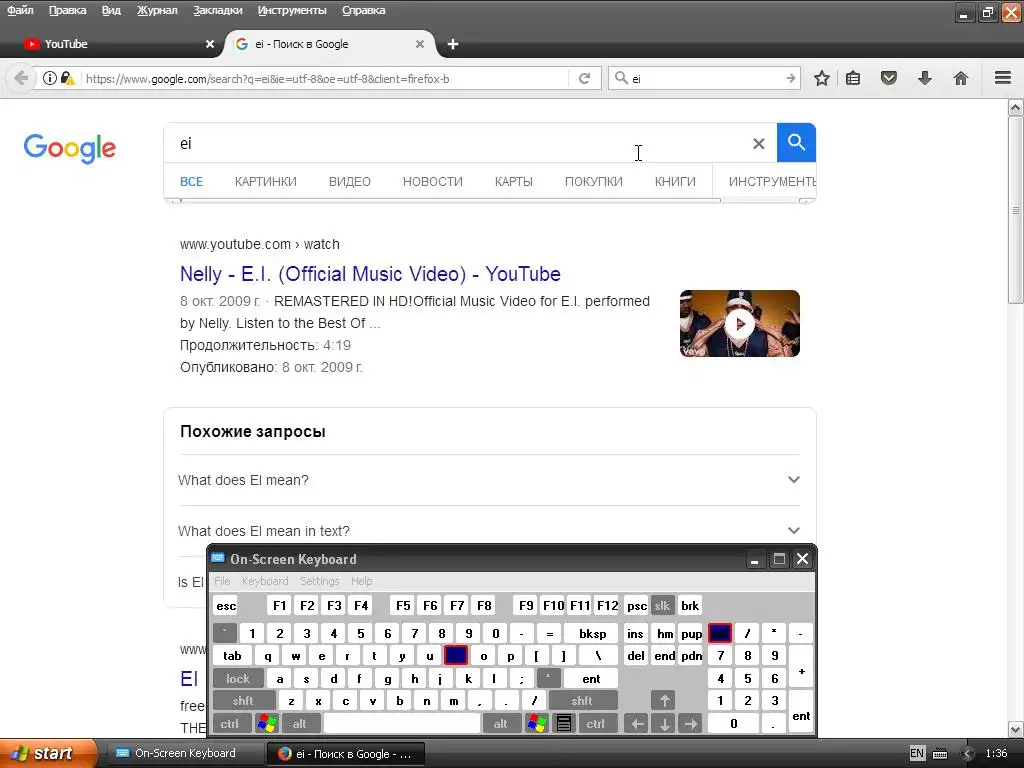1024x768 pixels.
Task: Click the Firefox URL address bar
Action: click(325, 78)
